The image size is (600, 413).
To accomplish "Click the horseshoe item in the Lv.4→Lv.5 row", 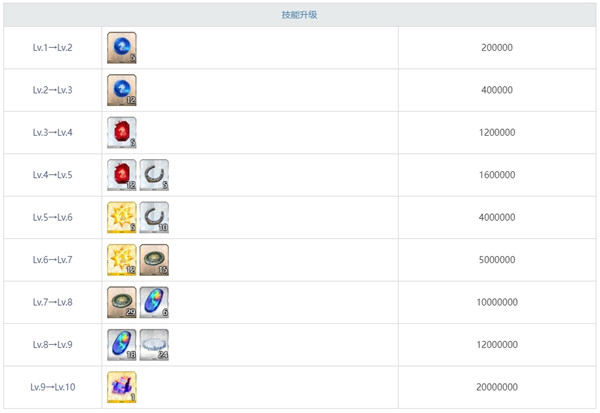I will point(154,175).
